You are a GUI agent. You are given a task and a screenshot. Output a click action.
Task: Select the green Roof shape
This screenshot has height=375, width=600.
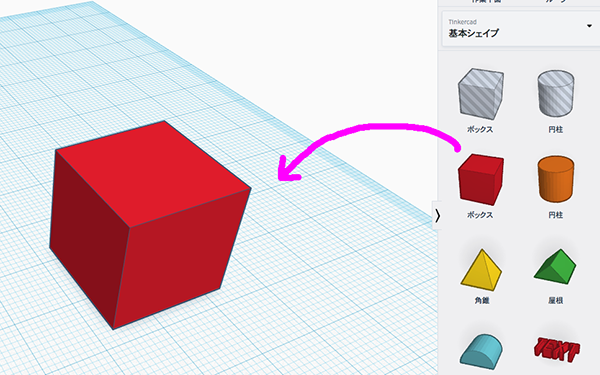click(555, 266)
